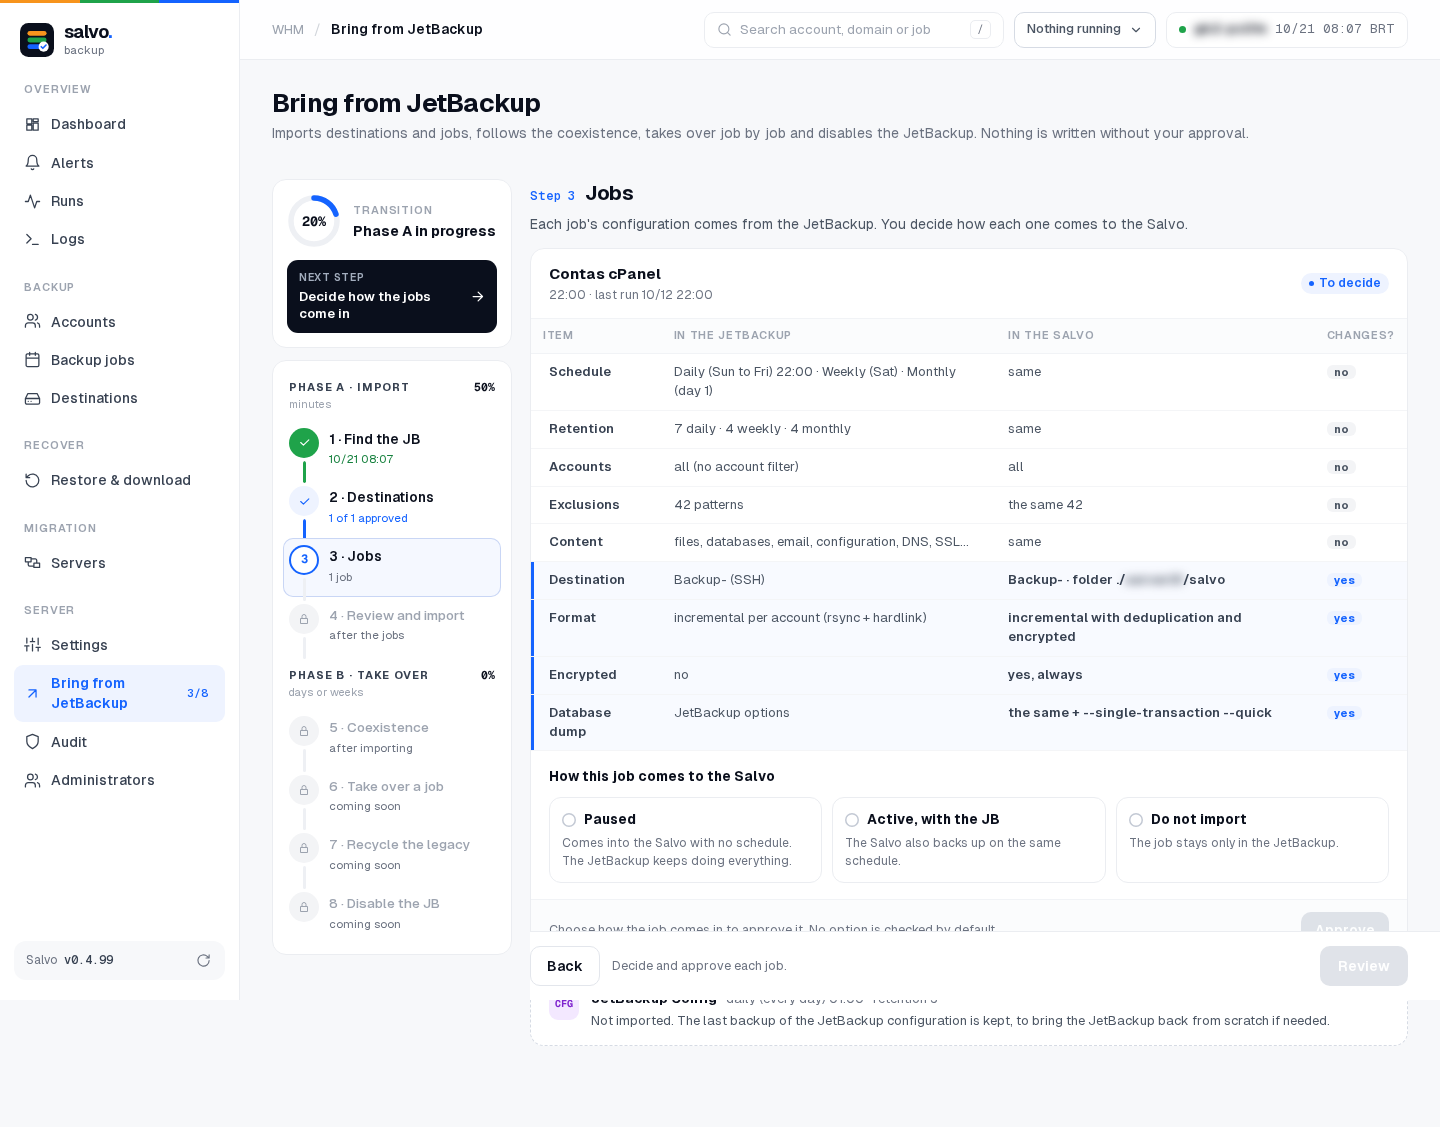This screenshot has height=1127, width=1440.
Task: Refresh the Salvo version check
Action: click(204, 960)
